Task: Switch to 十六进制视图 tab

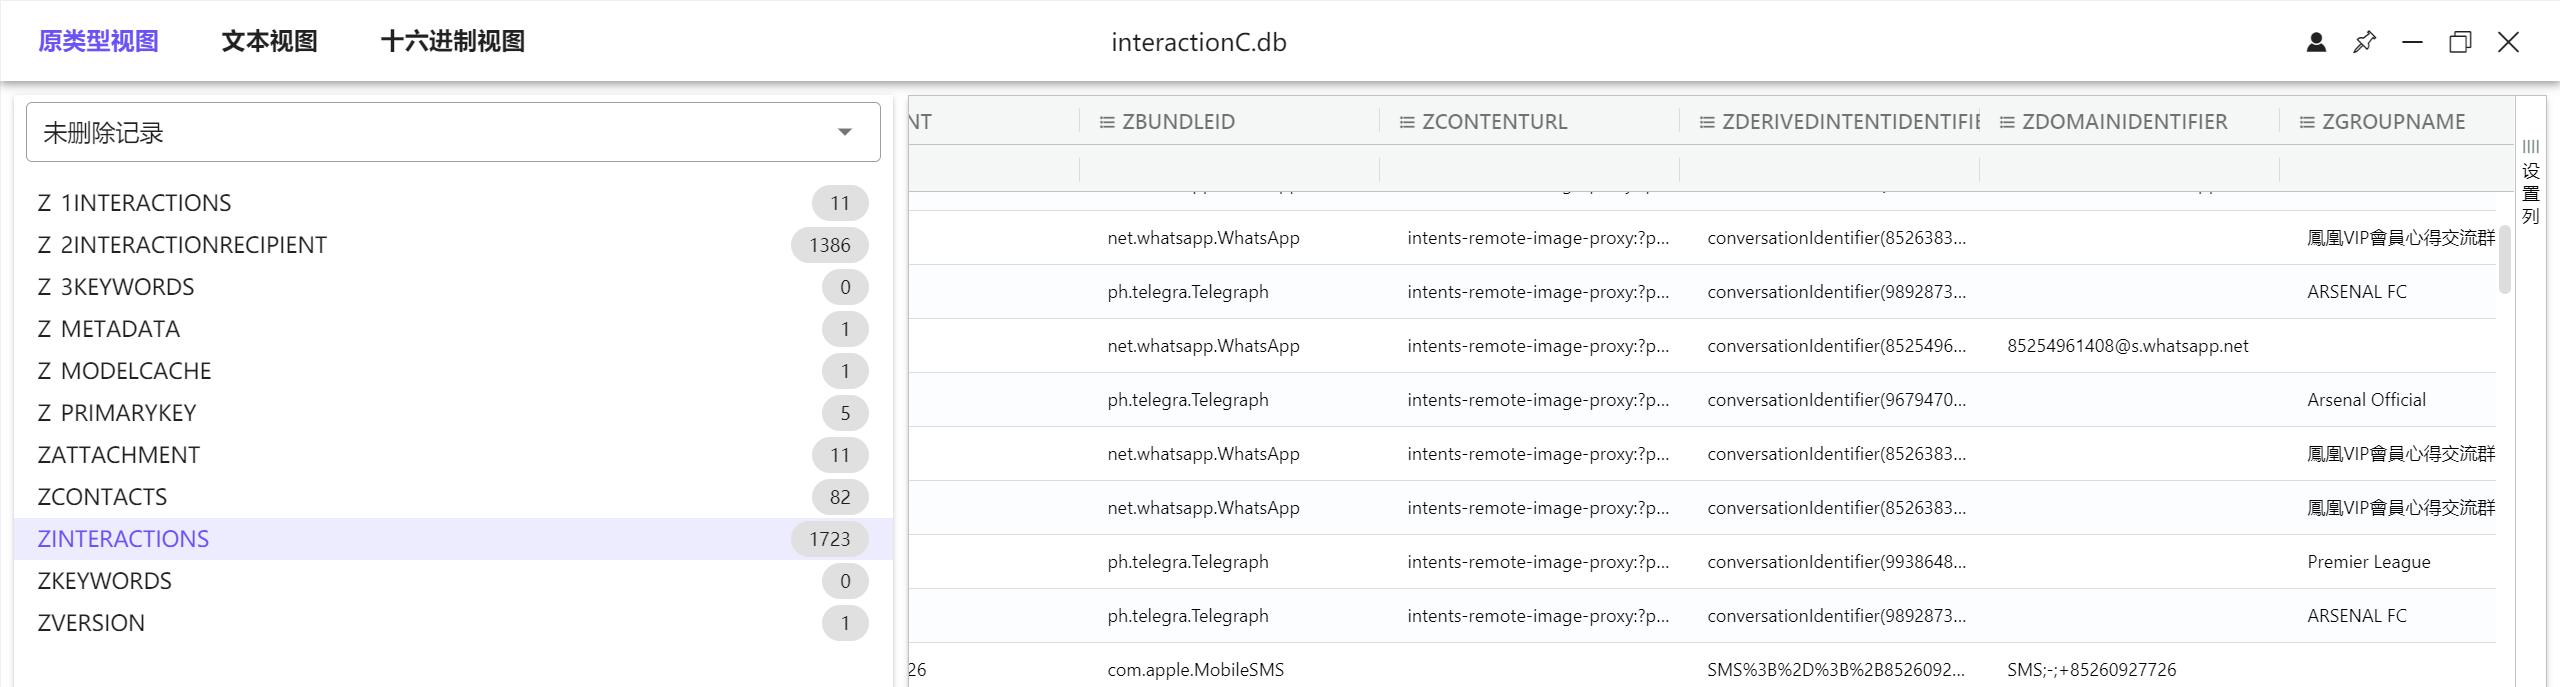Action: (x=452, y=42)
